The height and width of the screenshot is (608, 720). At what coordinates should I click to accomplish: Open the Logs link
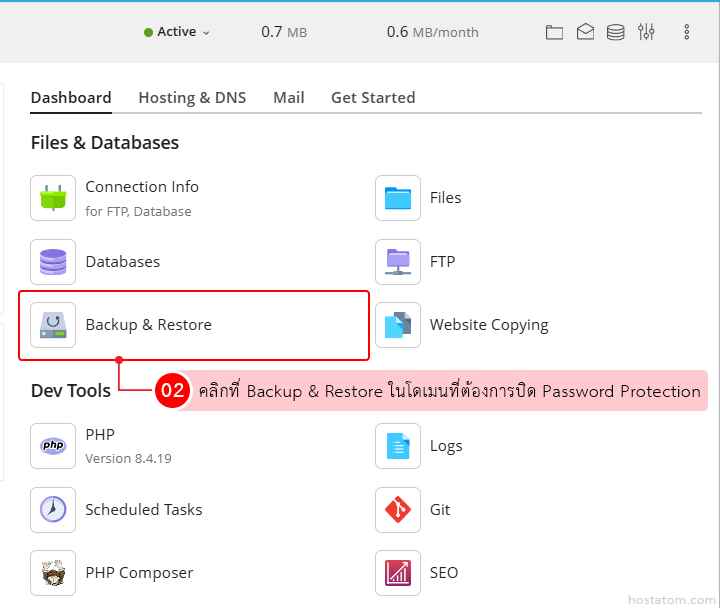point(446,446)
